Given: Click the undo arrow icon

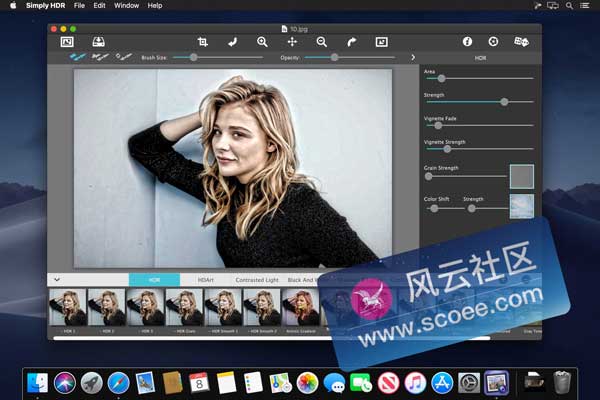Looking at the screenshot, I should pyautogui.click(x=232, y=42).
